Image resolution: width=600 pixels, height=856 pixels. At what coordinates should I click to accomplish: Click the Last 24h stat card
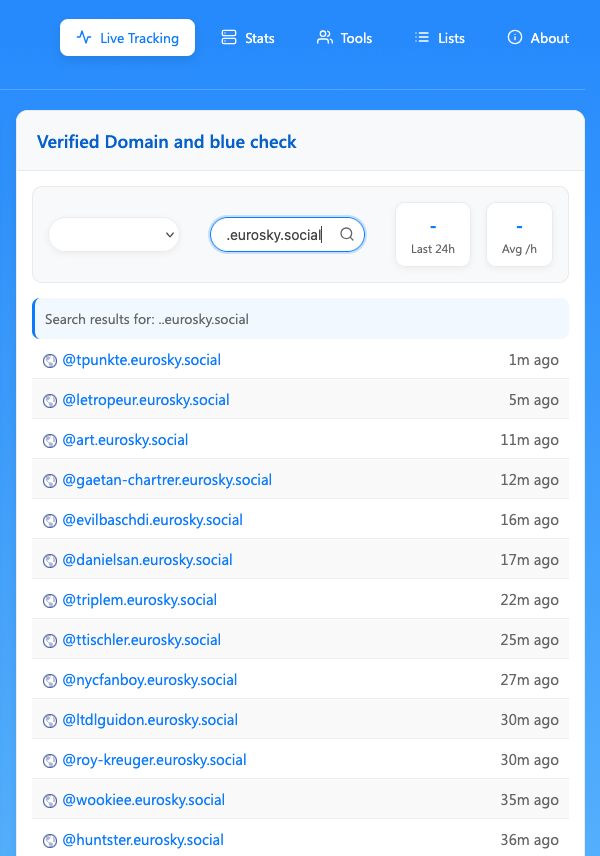[x=433, y=235]
